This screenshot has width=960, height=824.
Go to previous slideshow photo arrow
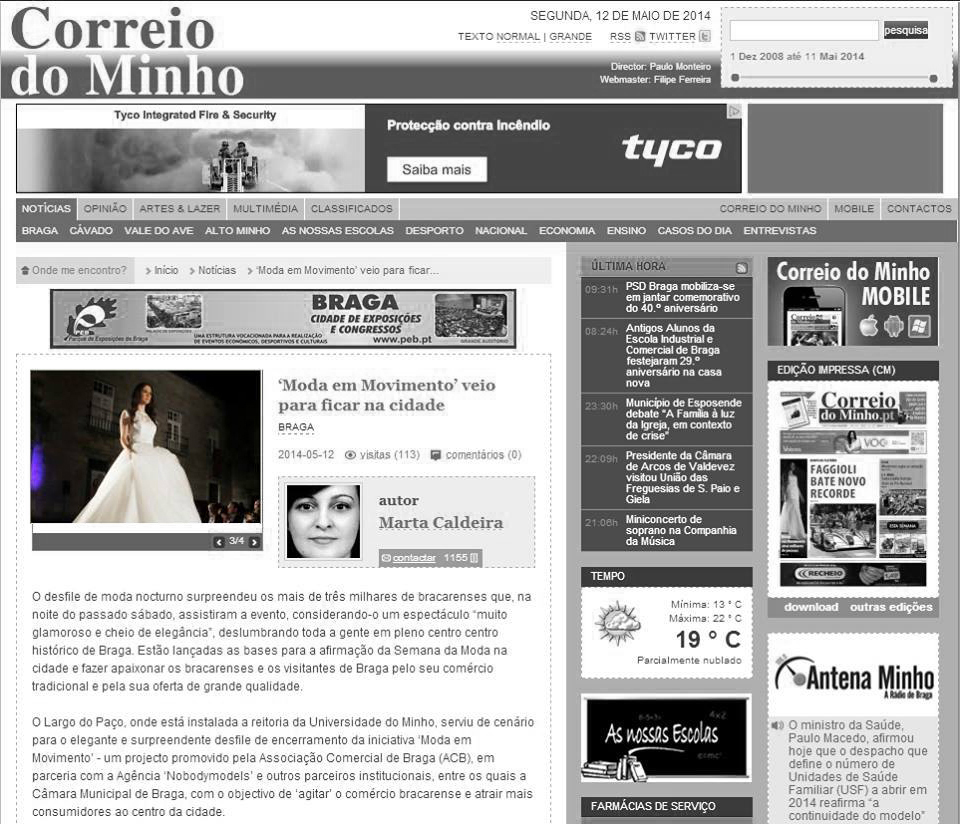click(x=219, y=542)
